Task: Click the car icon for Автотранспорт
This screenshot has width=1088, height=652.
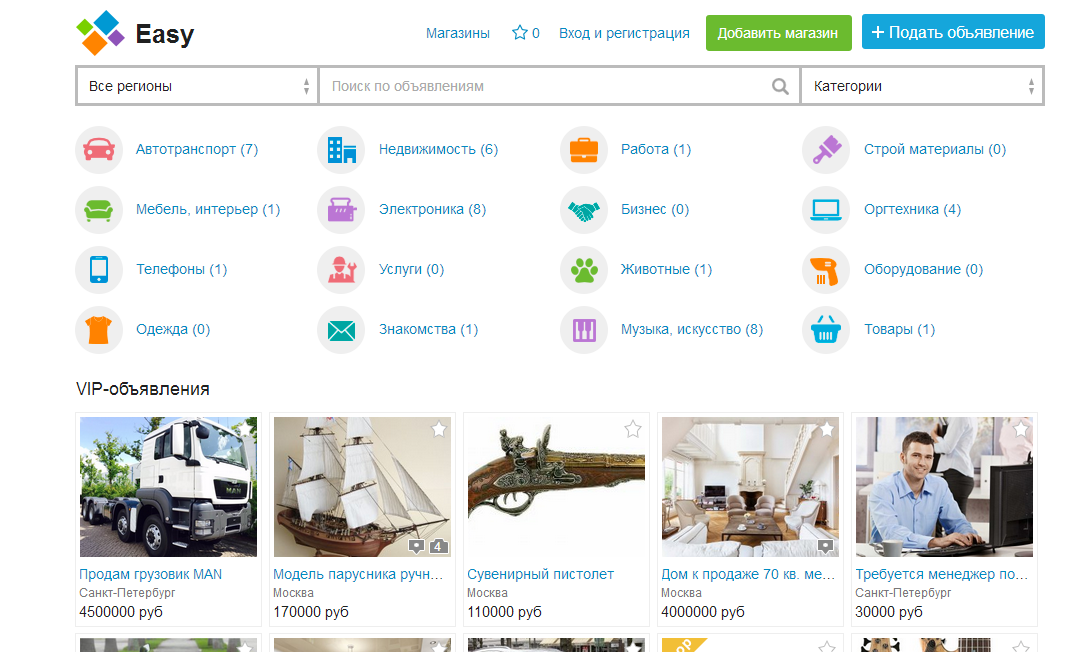Action: pos(99,149)
